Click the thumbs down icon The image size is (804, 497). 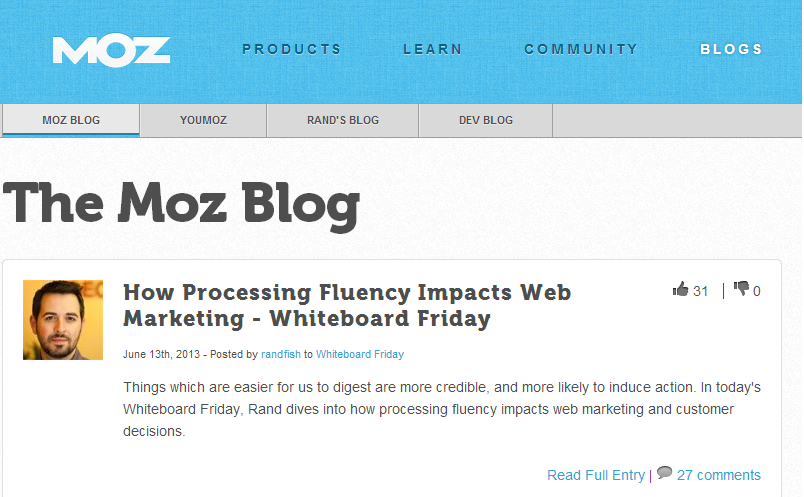(x=741, y=289)
